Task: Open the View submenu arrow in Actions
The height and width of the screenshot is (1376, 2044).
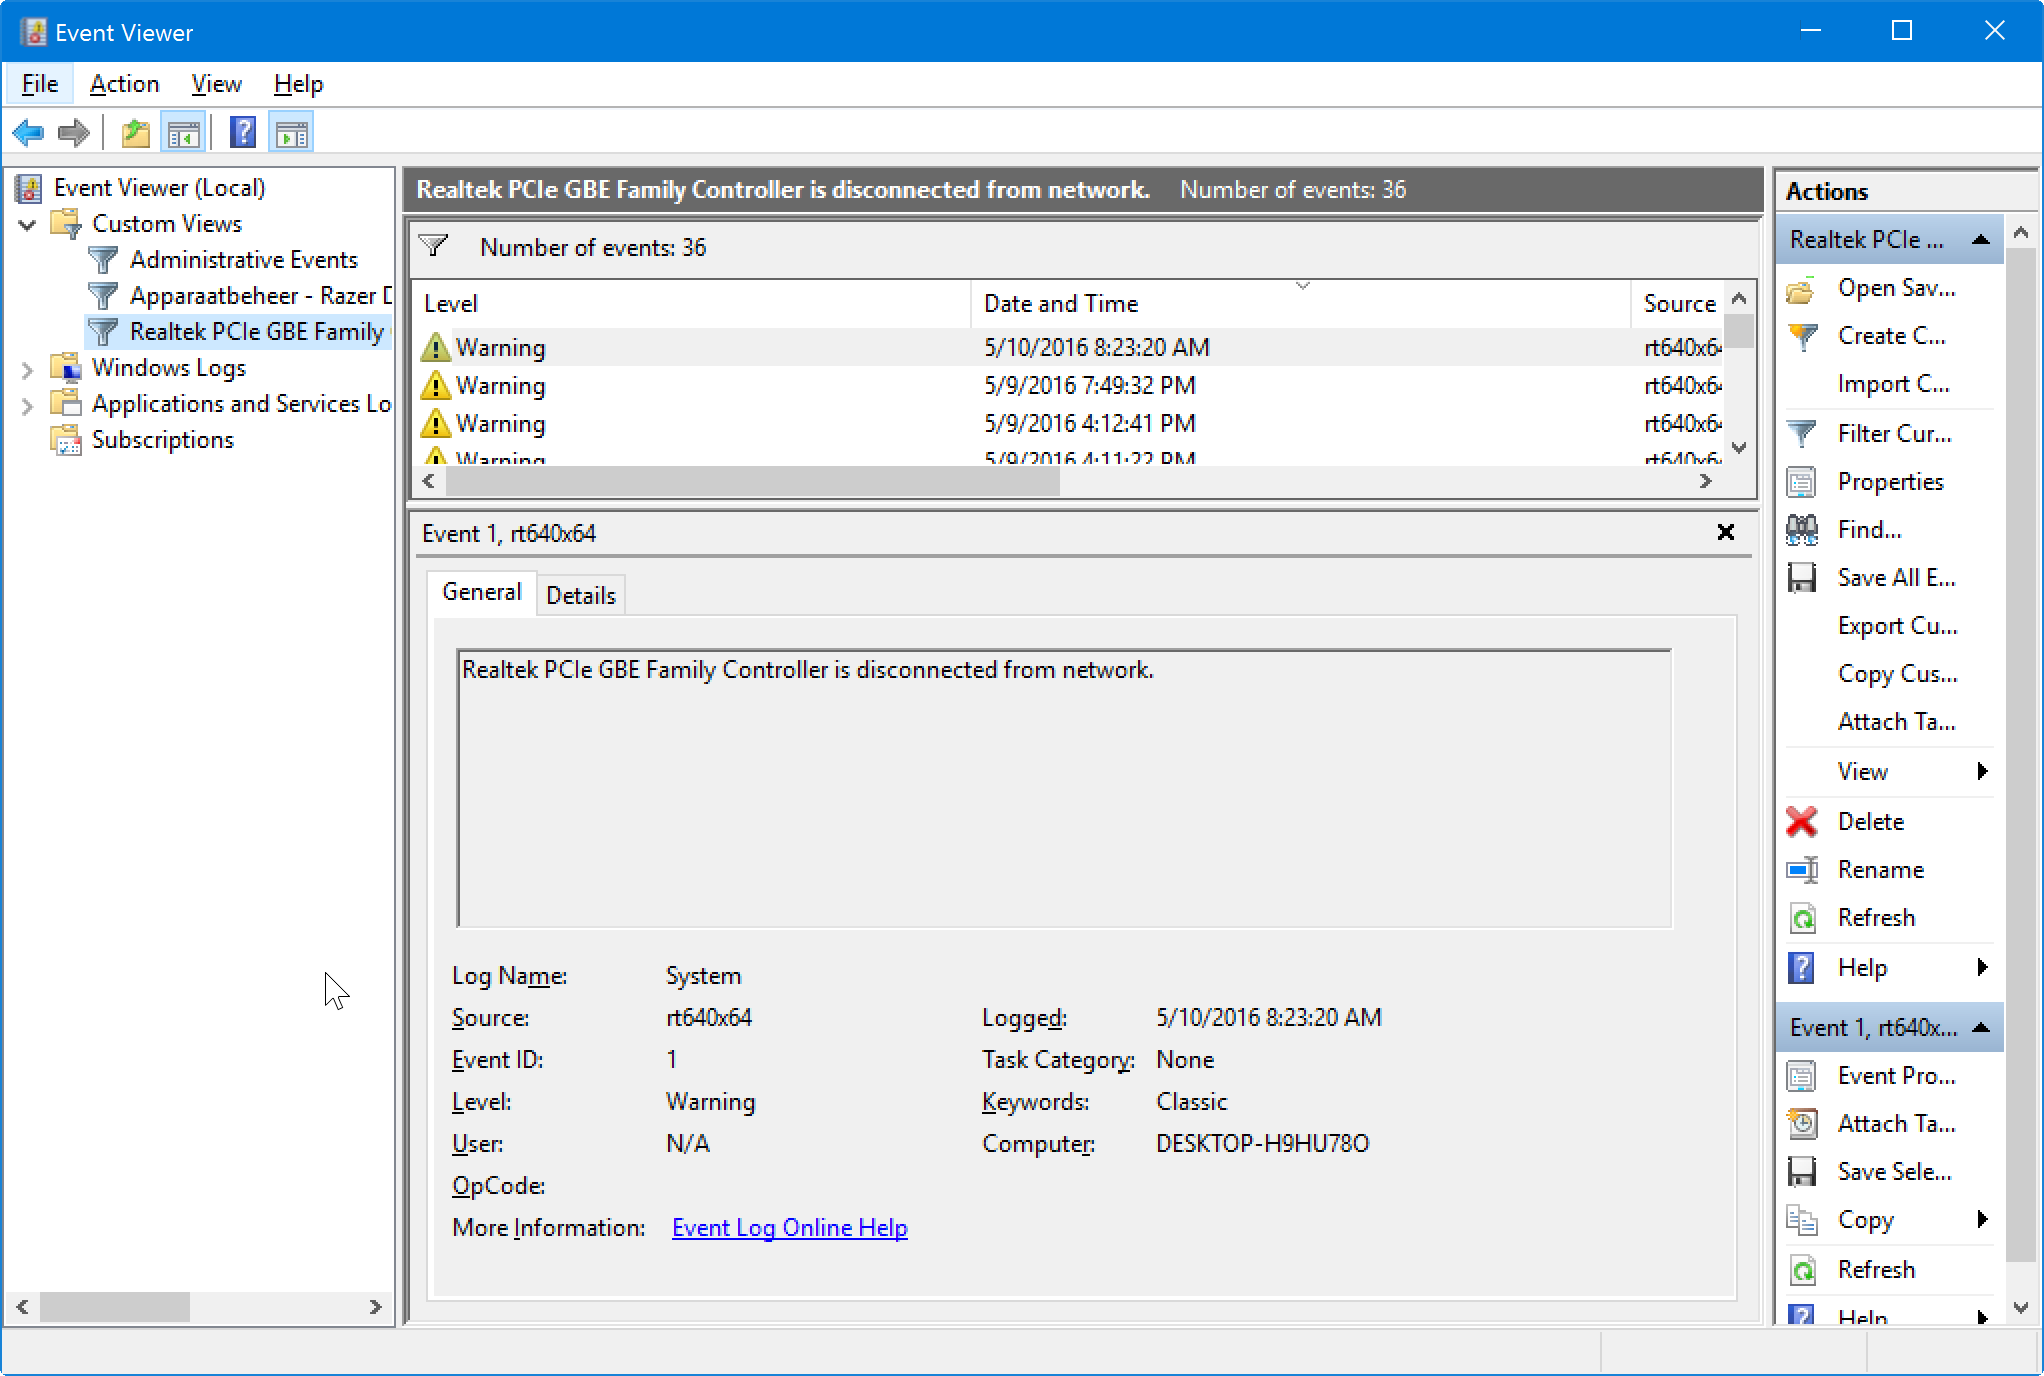Action: coord(1982,771)
